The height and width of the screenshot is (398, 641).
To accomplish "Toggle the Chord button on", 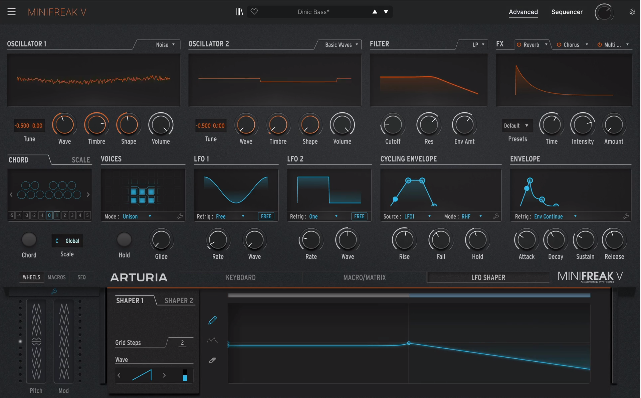I will click(x=29, y=240).
